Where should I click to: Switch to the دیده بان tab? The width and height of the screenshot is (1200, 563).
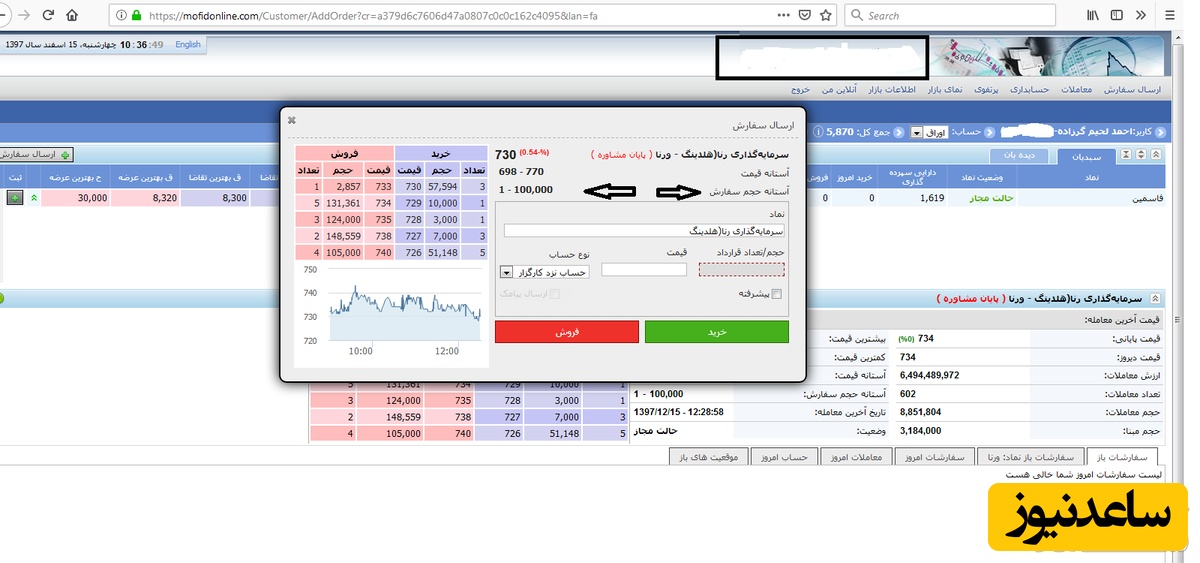[1019, 156]
